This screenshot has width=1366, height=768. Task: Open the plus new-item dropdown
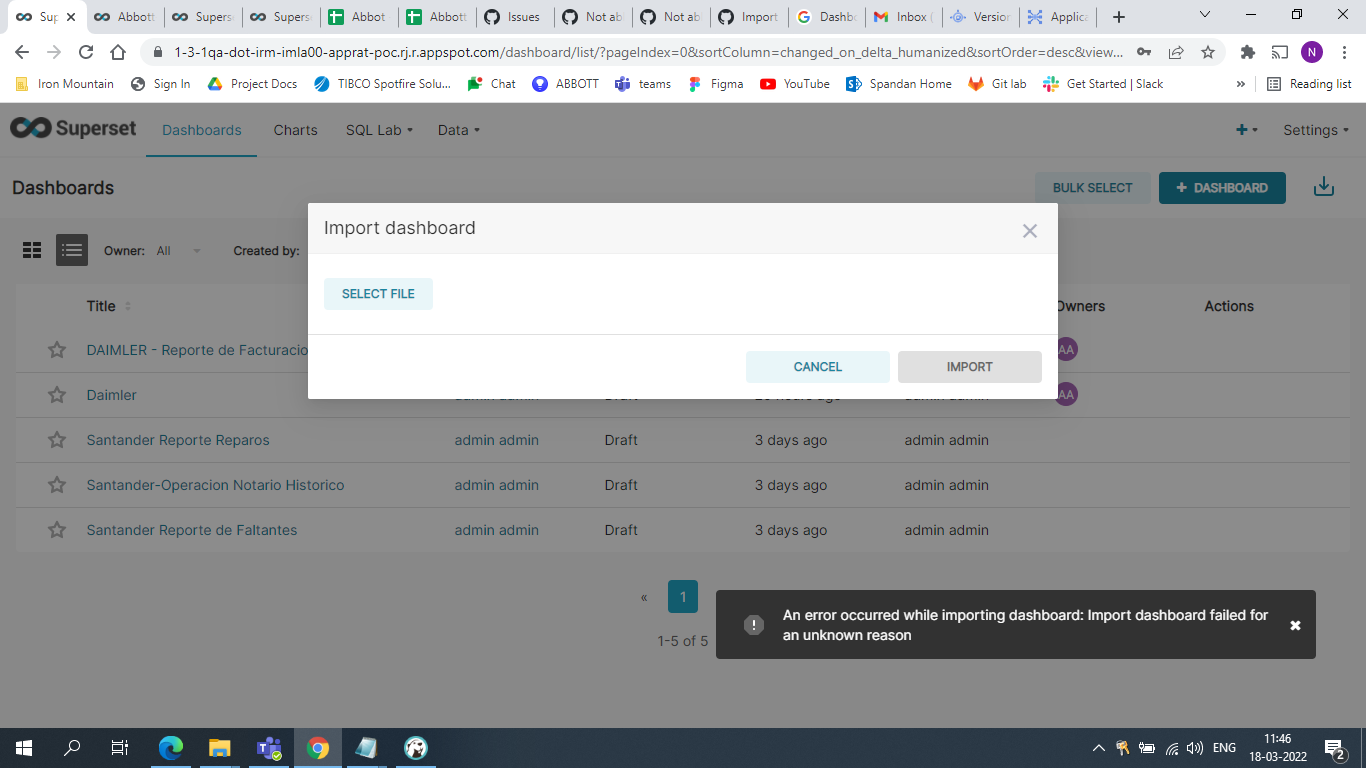point(1247,130)
